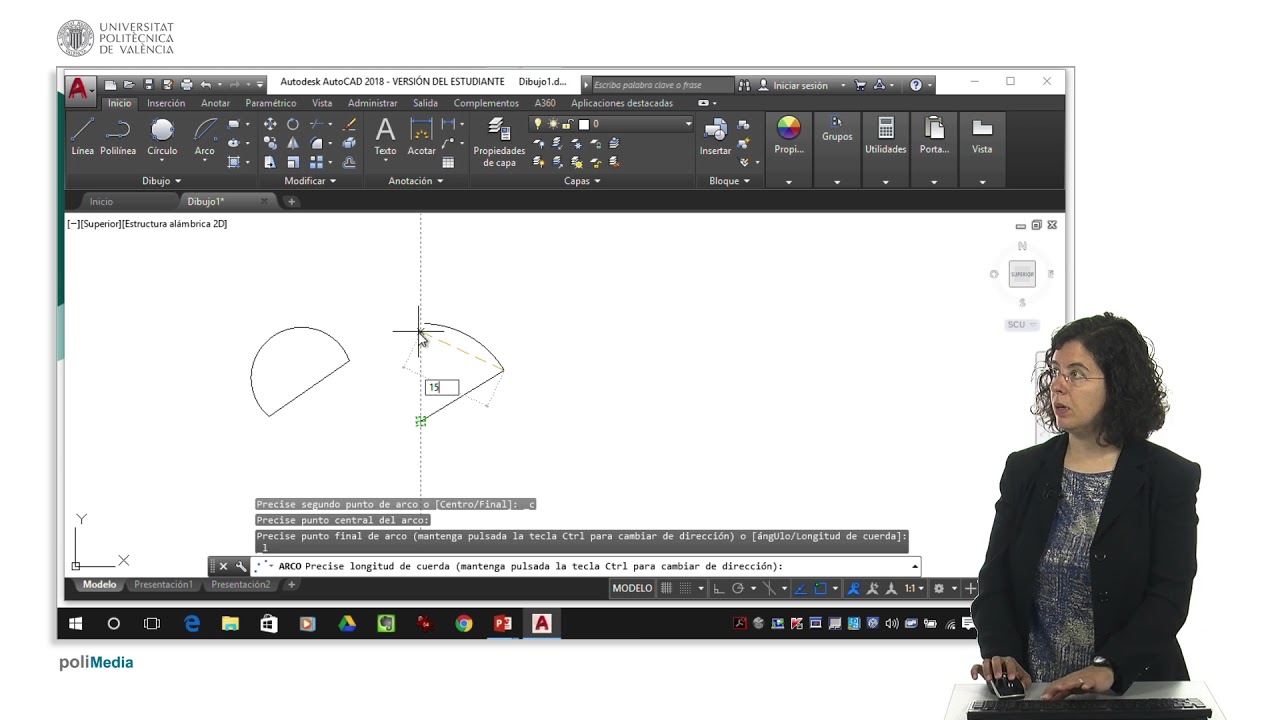Click the Print (Trazar) icon

186,85
